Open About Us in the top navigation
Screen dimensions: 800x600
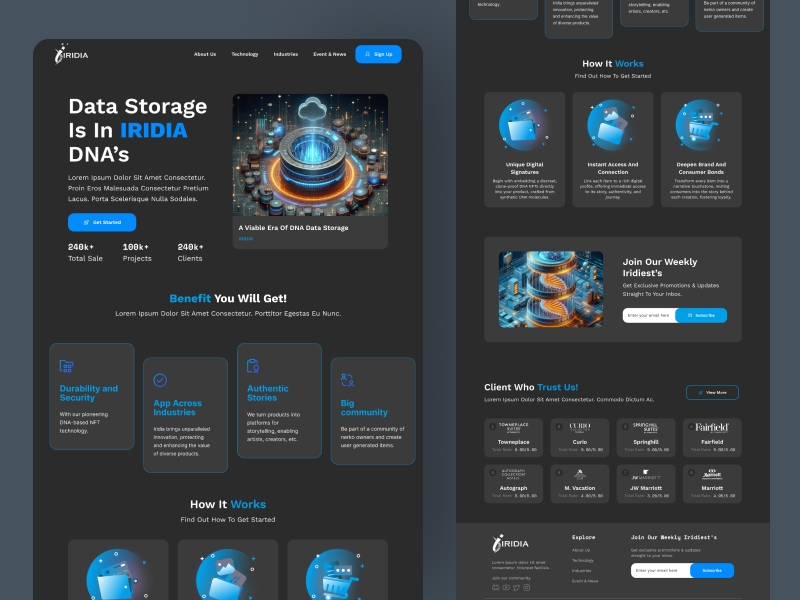tap(205, 54)
